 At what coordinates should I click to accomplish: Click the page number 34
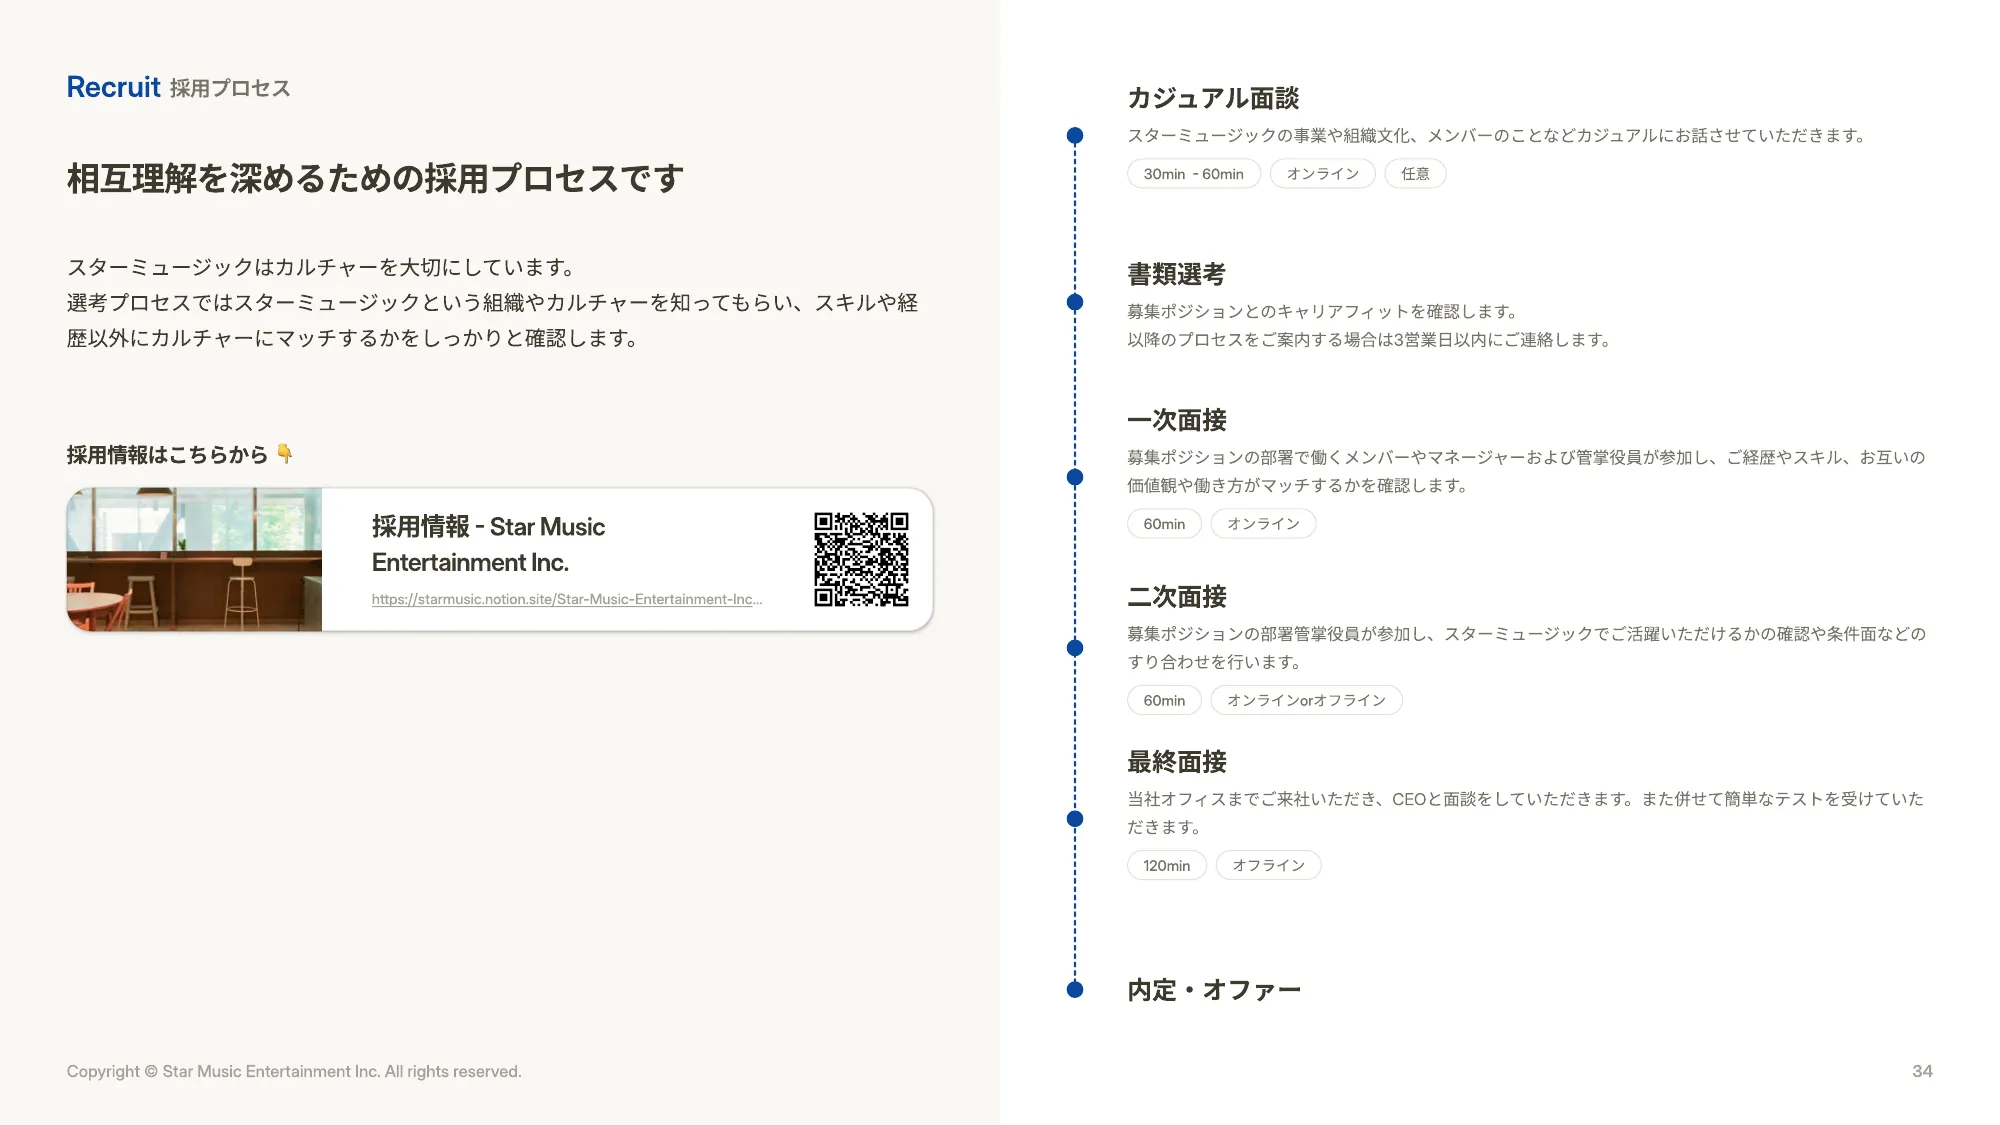[x=1921, y=1071]
